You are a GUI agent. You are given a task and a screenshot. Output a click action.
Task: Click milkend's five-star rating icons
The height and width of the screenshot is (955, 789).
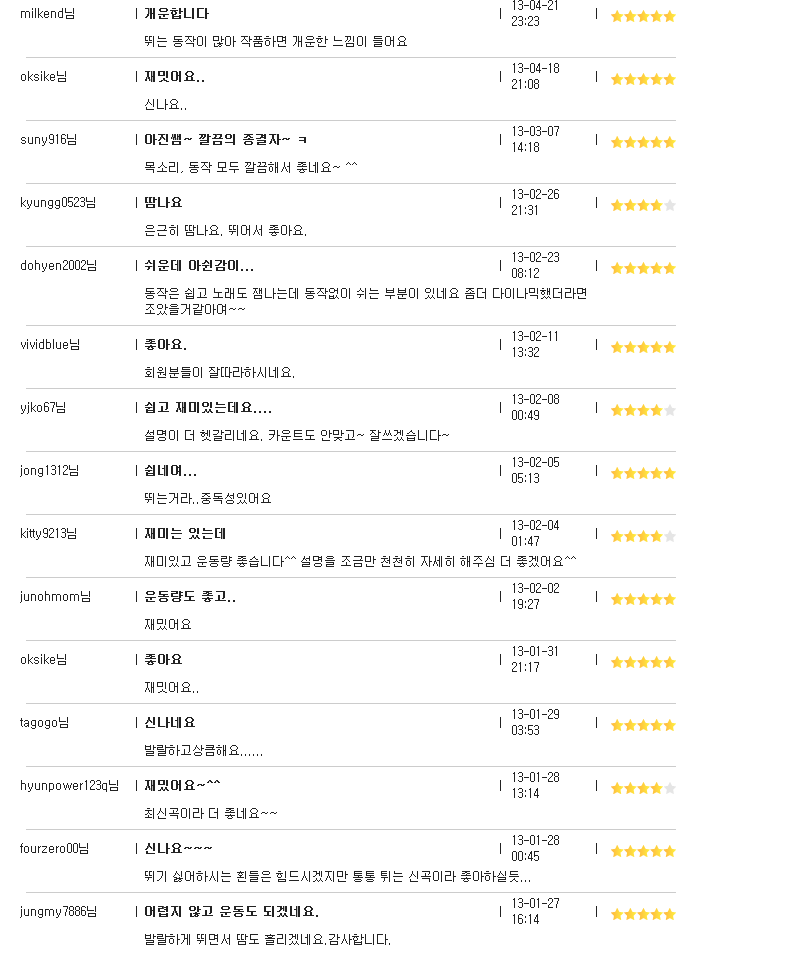[x=643, y=16]
